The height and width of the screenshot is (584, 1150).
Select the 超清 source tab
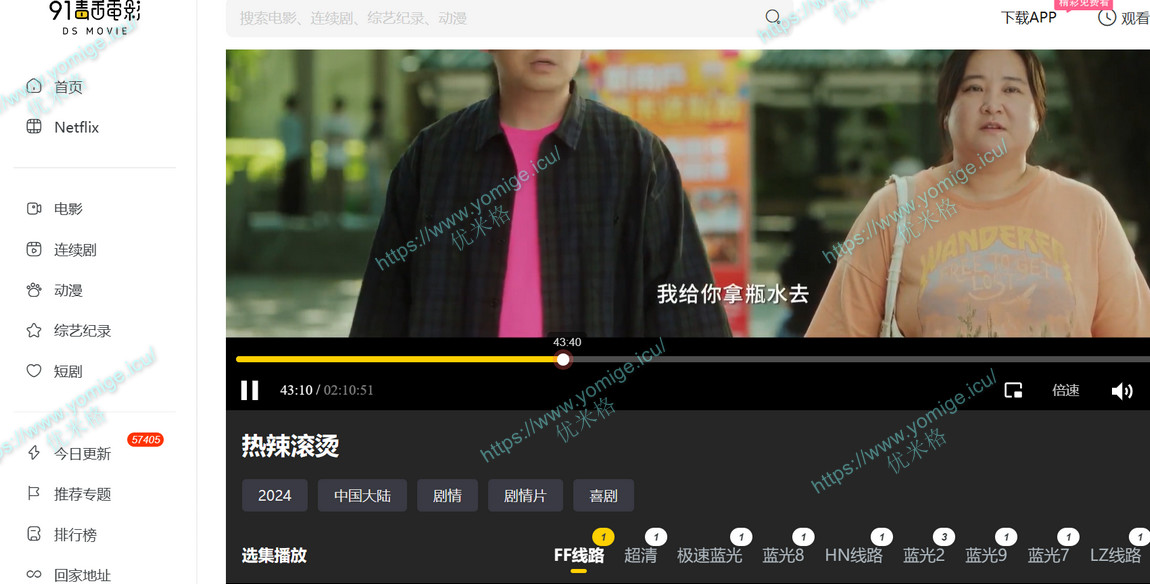point(640,555)
